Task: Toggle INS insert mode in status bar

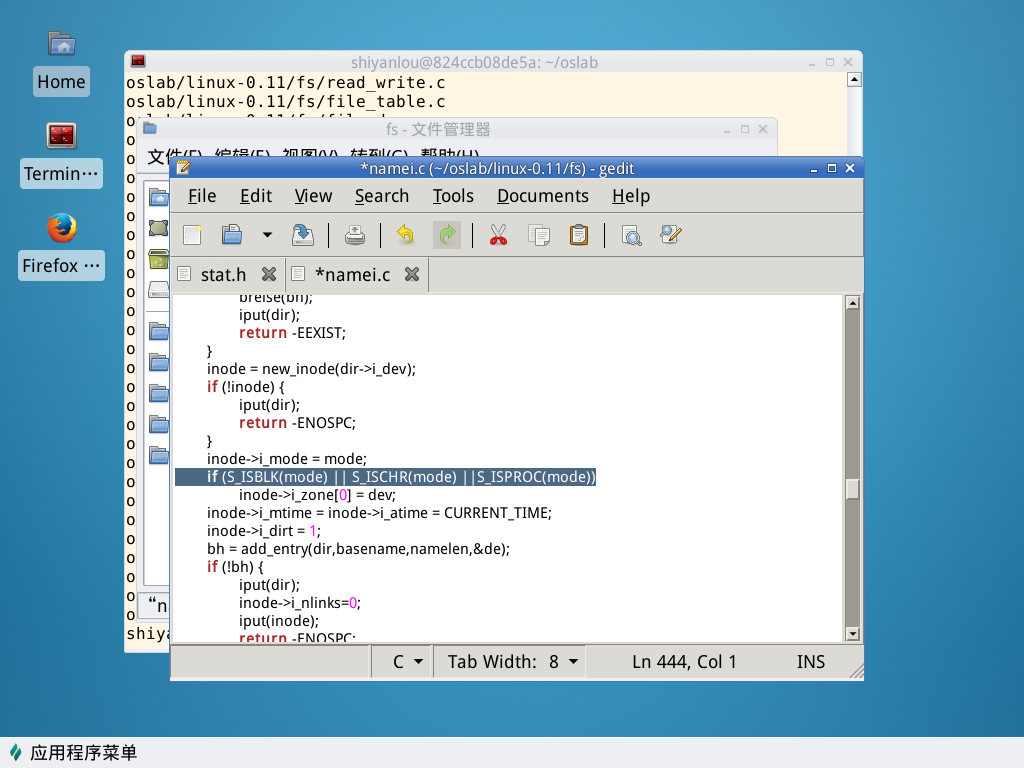Action: (810, 662)
